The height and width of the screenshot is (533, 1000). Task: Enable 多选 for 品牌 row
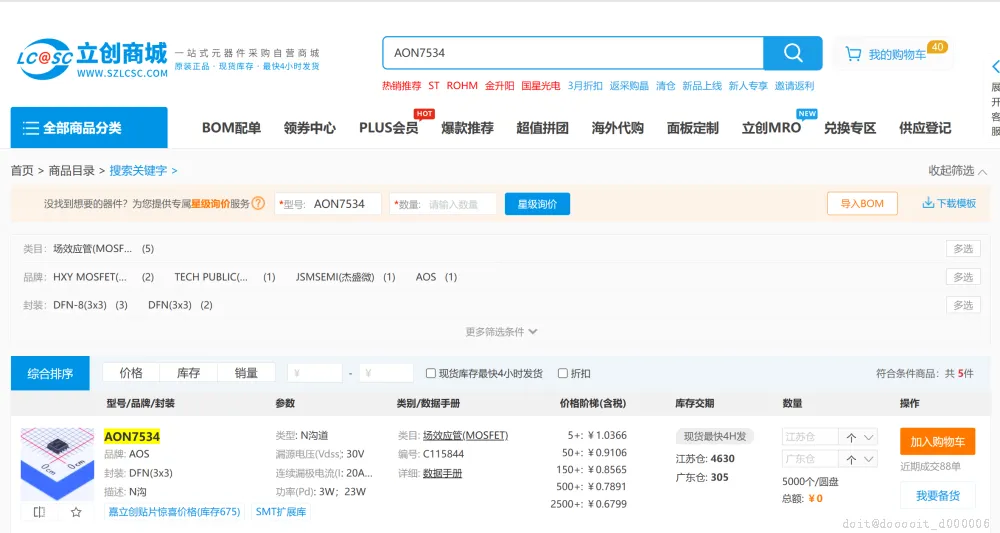963,277
